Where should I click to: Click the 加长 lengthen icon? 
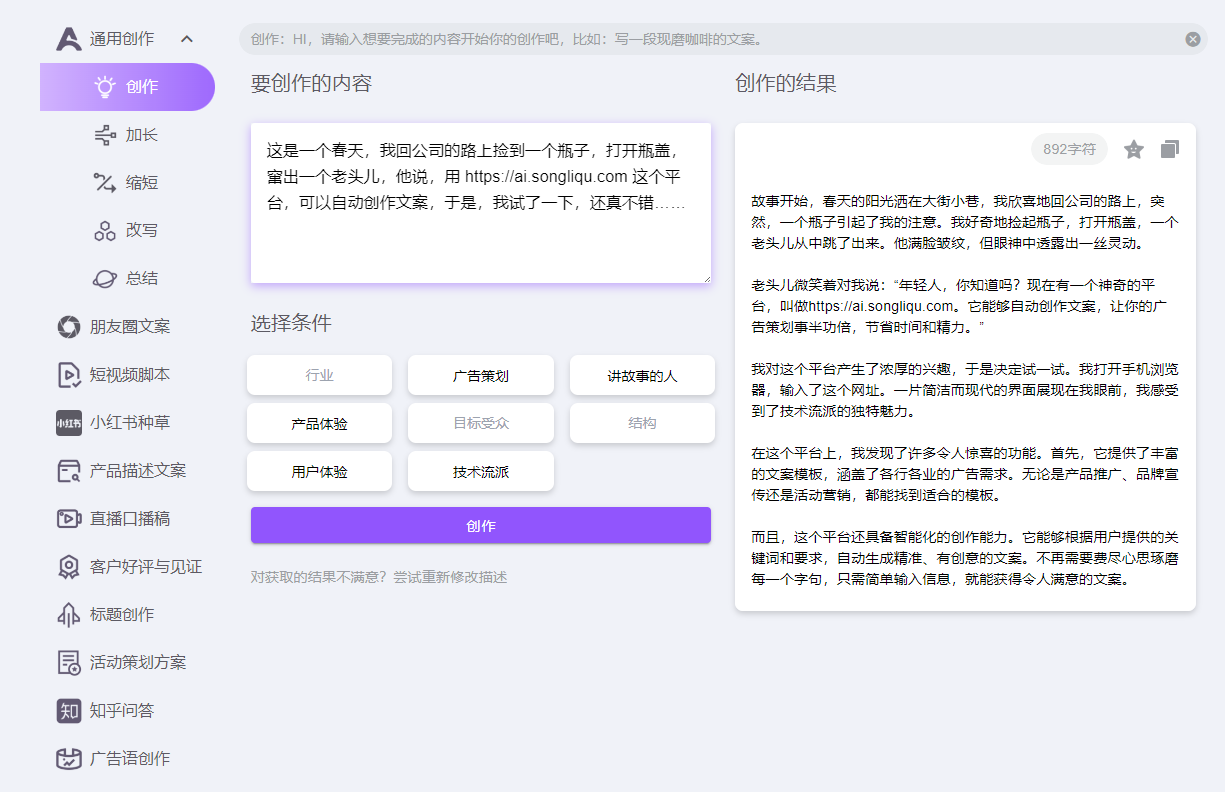coord(104,135)
